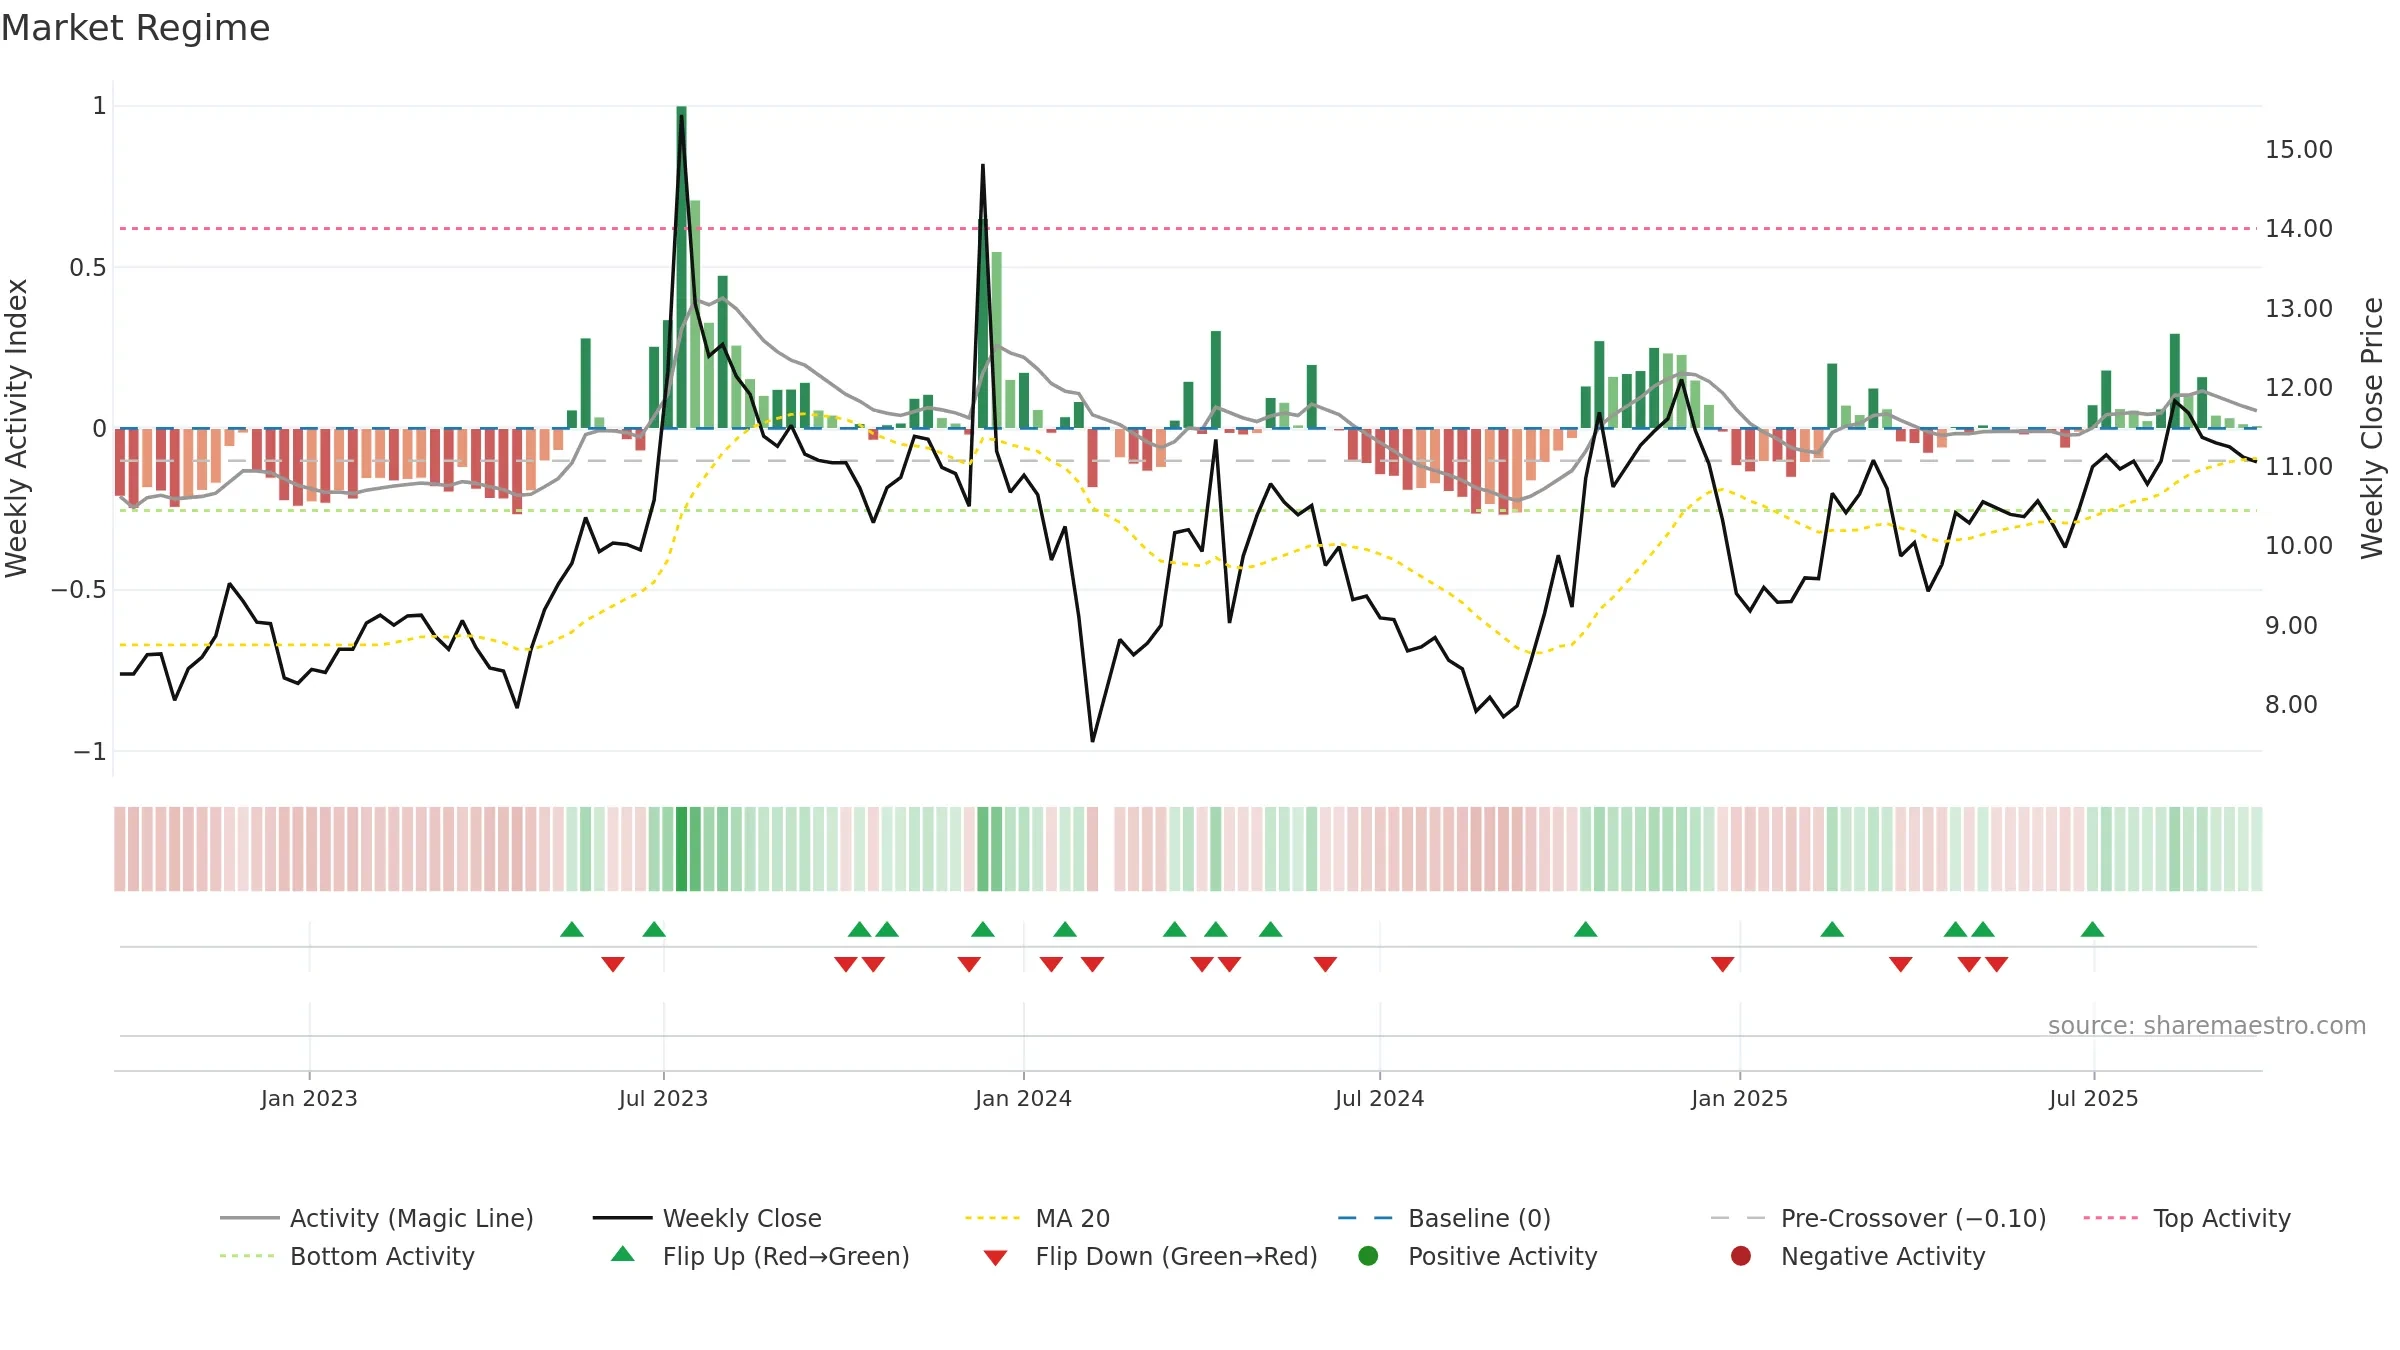The height and width of the screenshot is (1350, 2400).
Task: Click the Positive Activity legend label
Action: click(1502, 1256)
